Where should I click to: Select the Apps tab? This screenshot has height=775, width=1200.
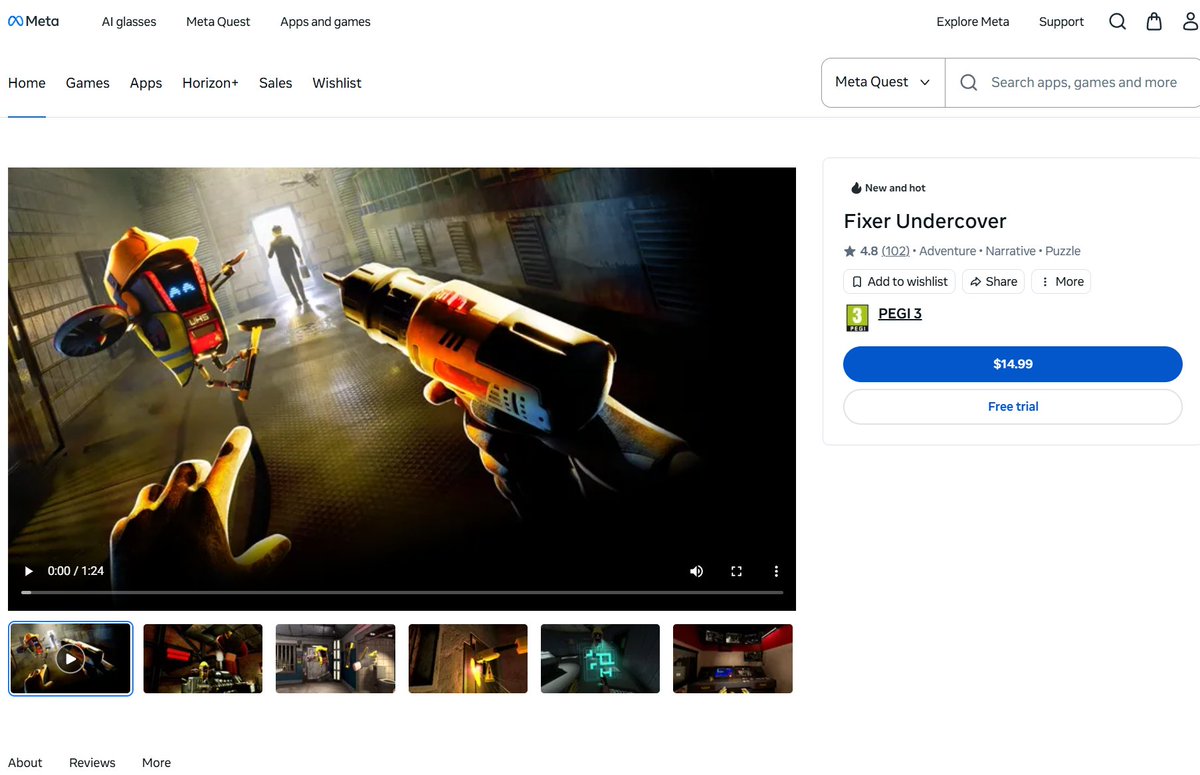[x=146, y=83]
